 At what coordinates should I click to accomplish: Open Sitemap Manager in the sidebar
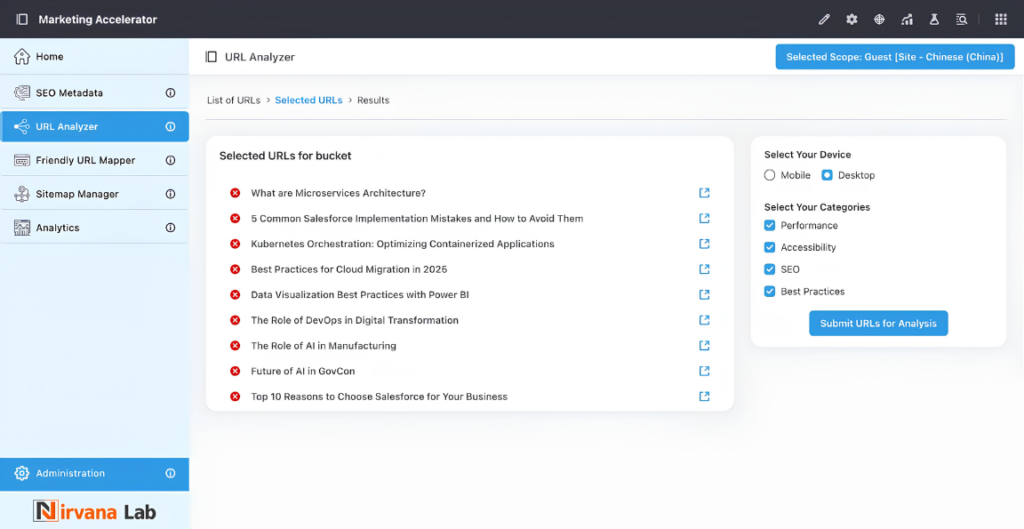coord(95,194)
